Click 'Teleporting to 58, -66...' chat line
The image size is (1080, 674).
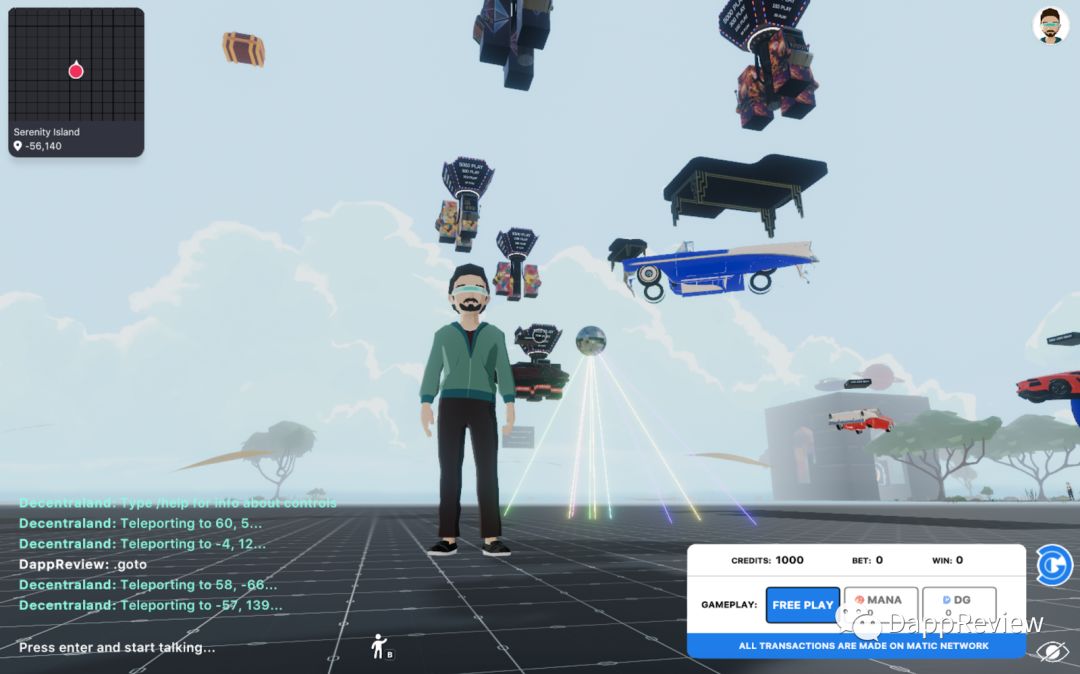148,585
